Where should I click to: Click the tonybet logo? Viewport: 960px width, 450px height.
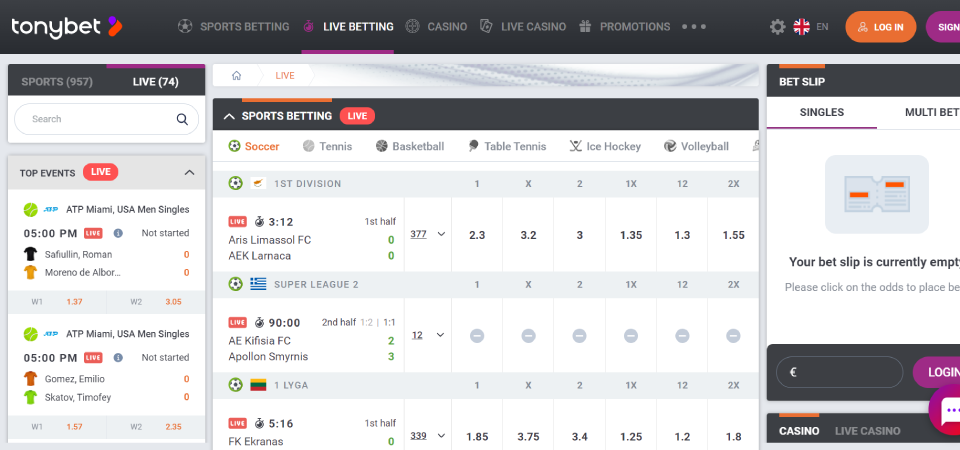[67, 27]
